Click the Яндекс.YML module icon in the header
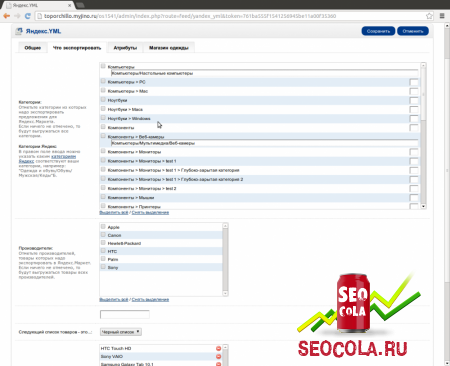 click(19, 31)
